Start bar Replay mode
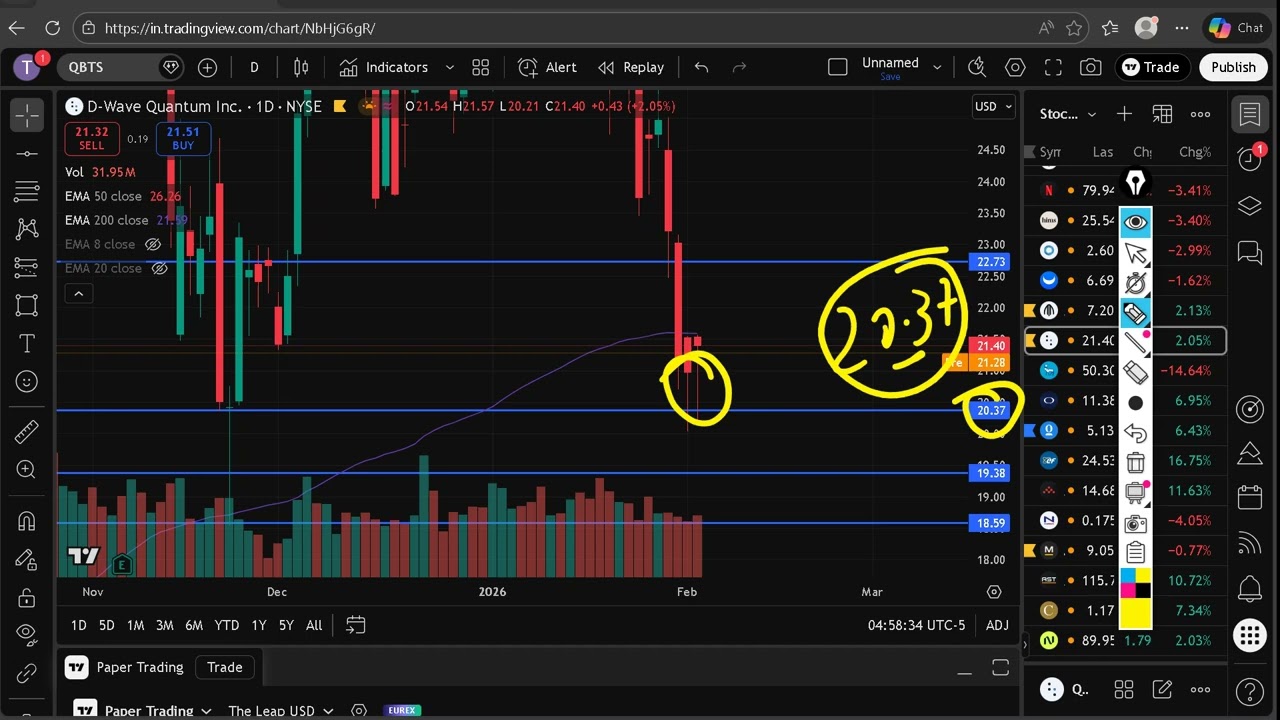The image size is (1280, 720). pyautogui.click(x=631, y=67)
